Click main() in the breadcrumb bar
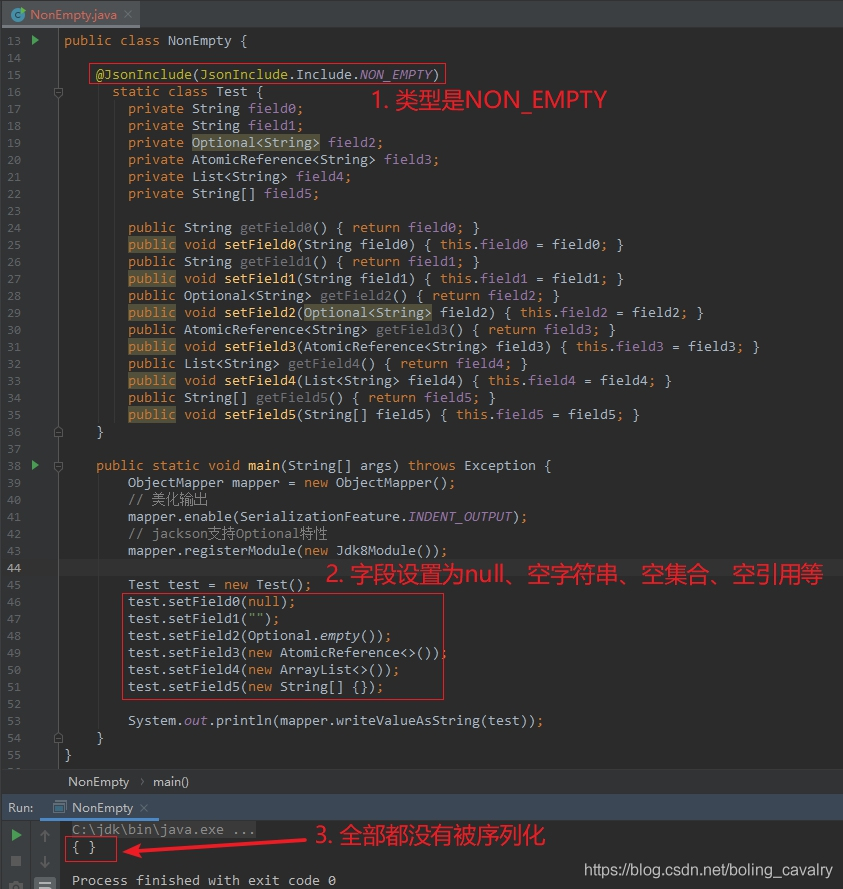The height and width of the screenshot is (889, 843). [171, 782]
